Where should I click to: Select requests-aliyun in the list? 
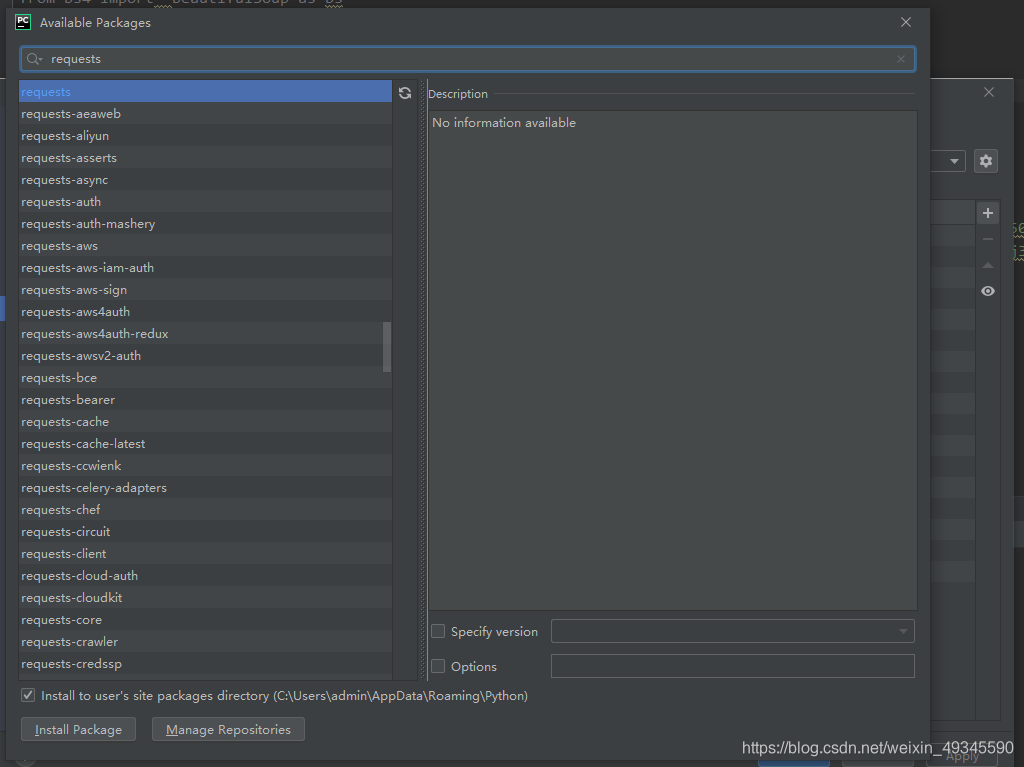coord(205,136)
